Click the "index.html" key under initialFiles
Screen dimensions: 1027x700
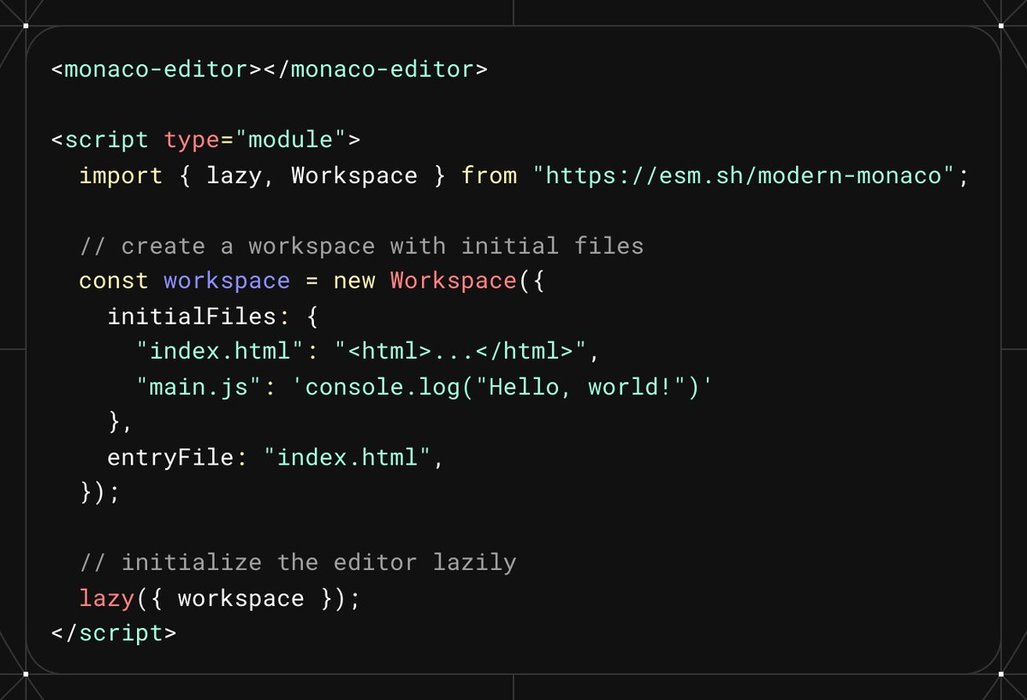tap(220, 351)
